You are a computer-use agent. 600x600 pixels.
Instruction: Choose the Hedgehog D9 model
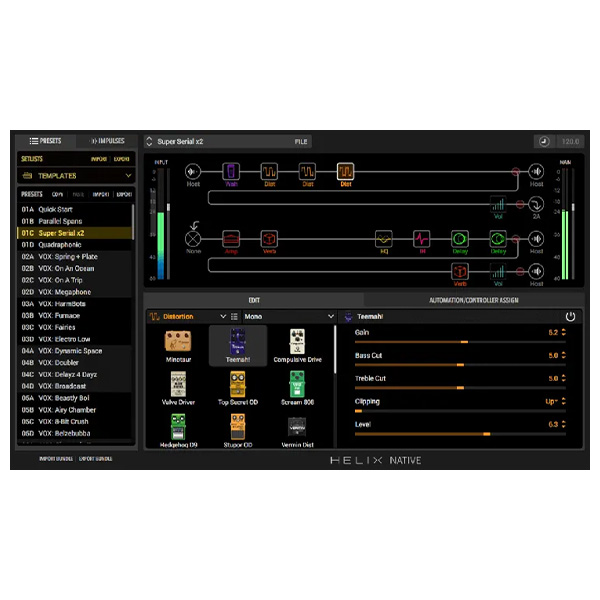pos(178,430)
